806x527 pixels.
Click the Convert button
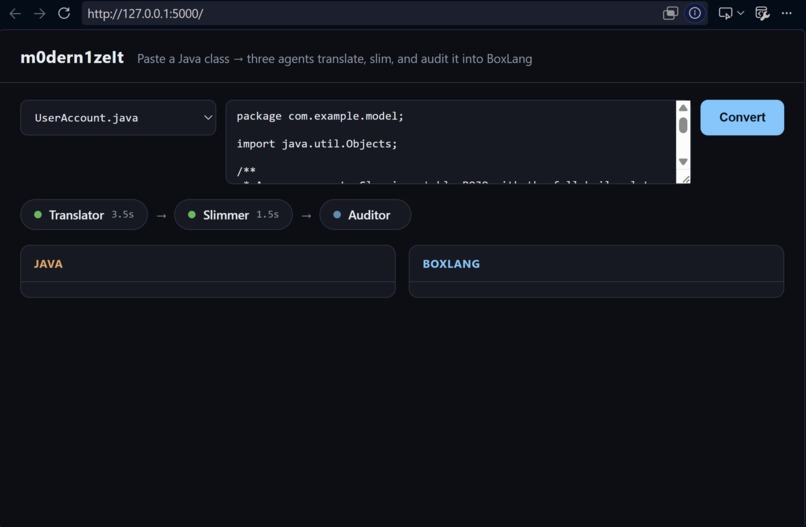(742, 118)
